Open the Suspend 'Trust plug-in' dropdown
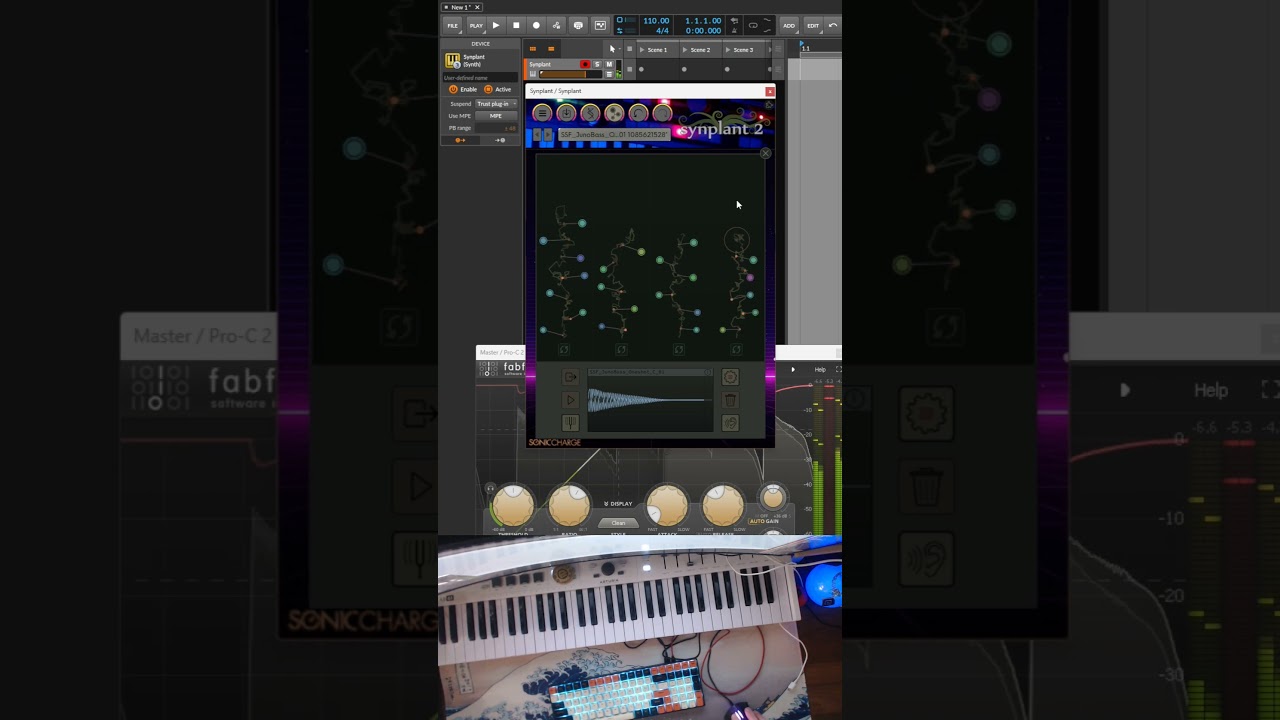Image resolution: width=1280 pixels, height=720 pixels. (x=496, y=104)
